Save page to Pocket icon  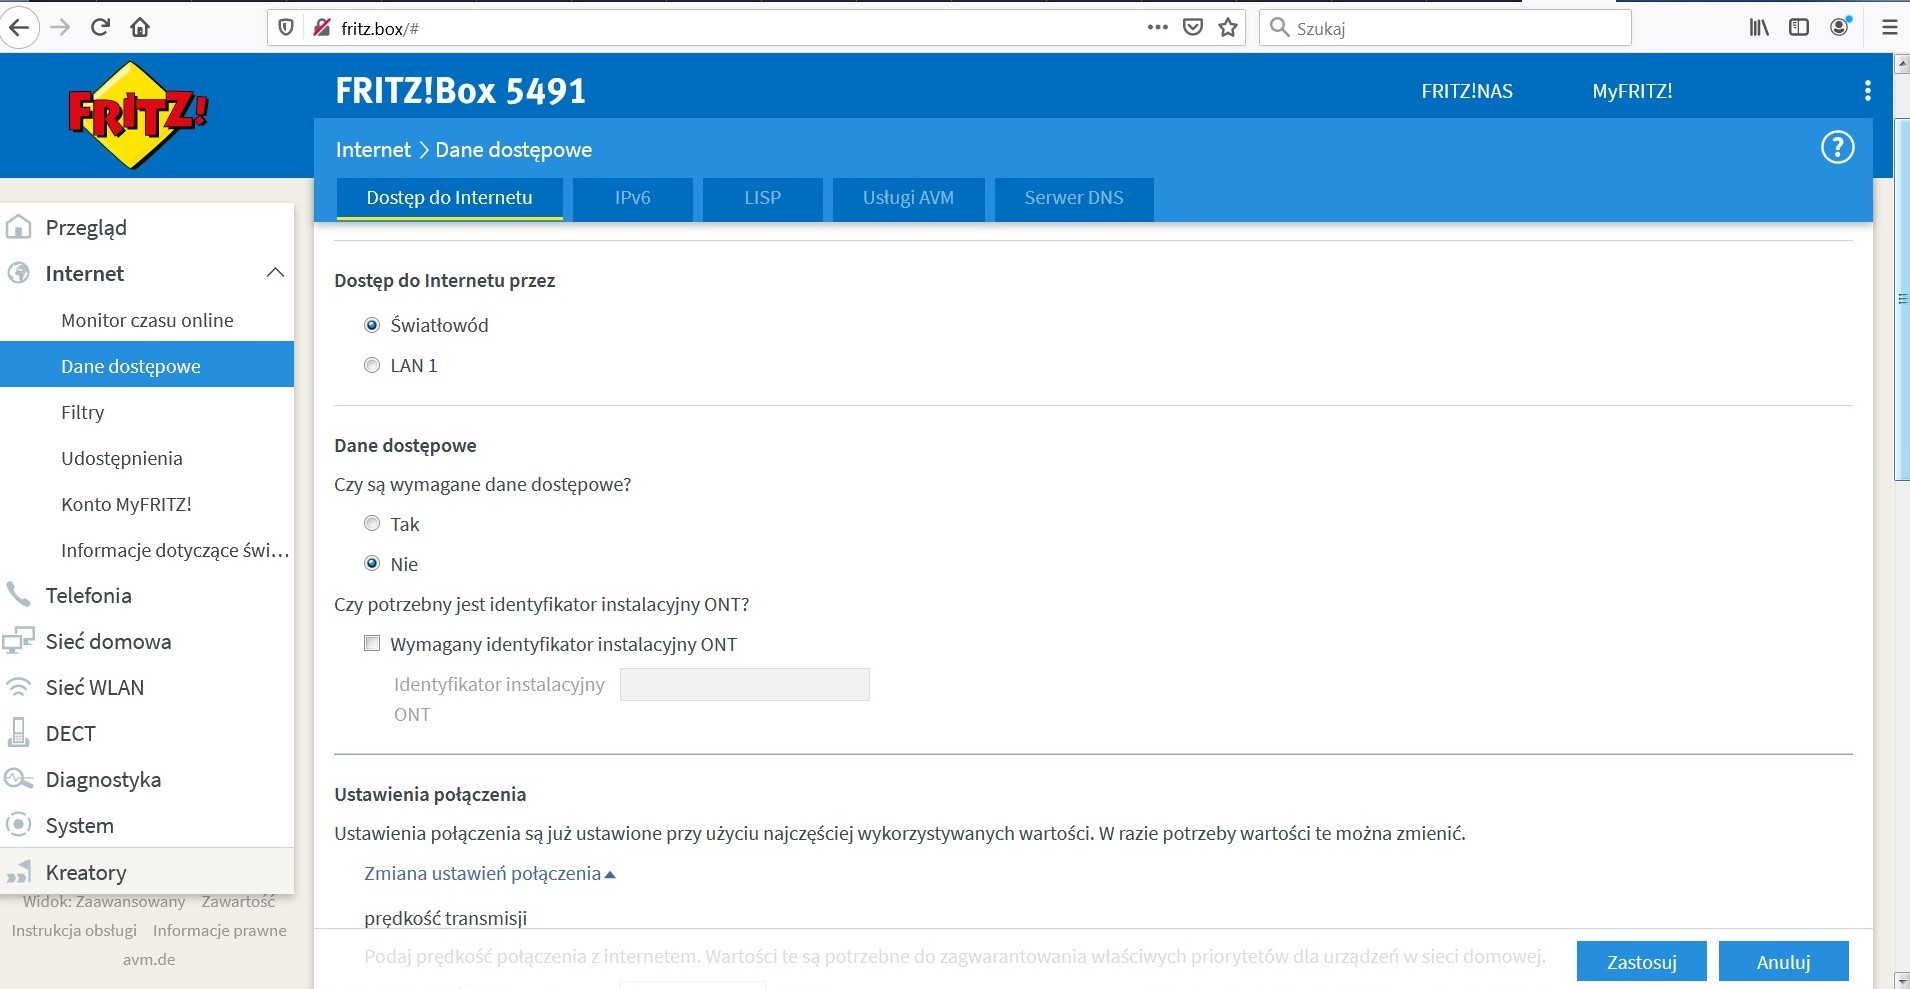pos(1192,28)
